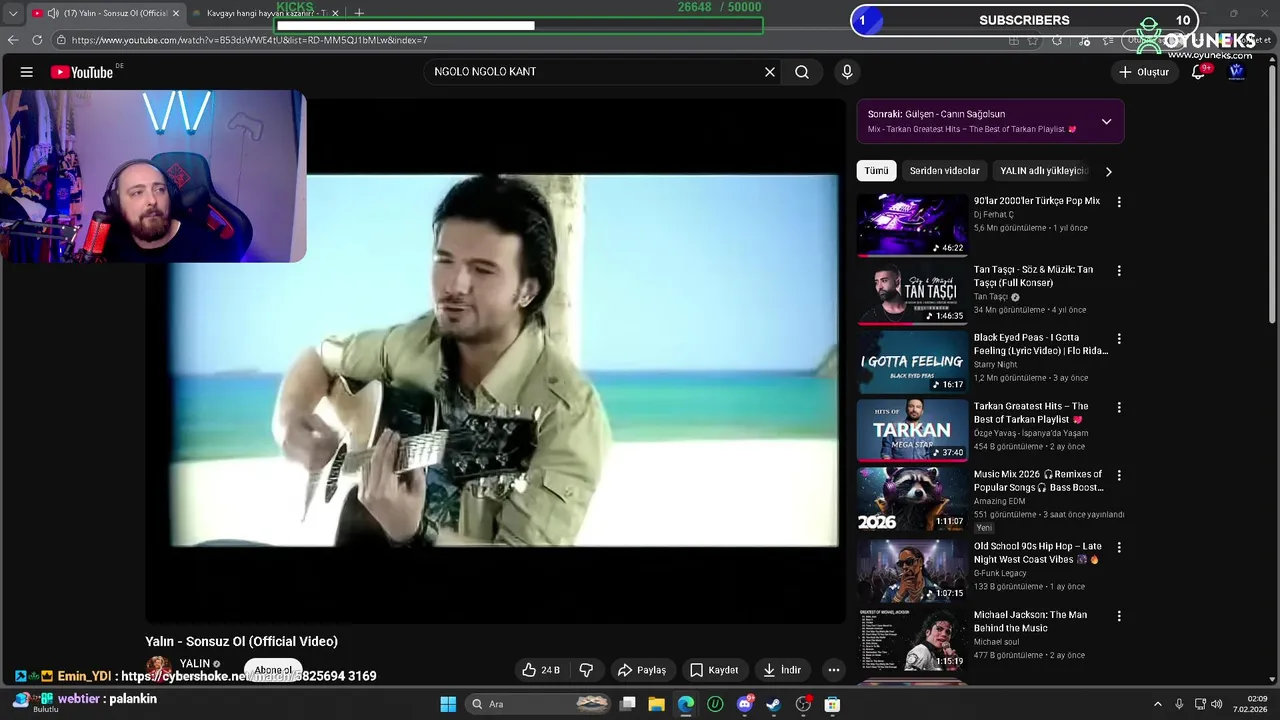Open a new browser tab
The image size is (1280, 720).
pos(359,13)
